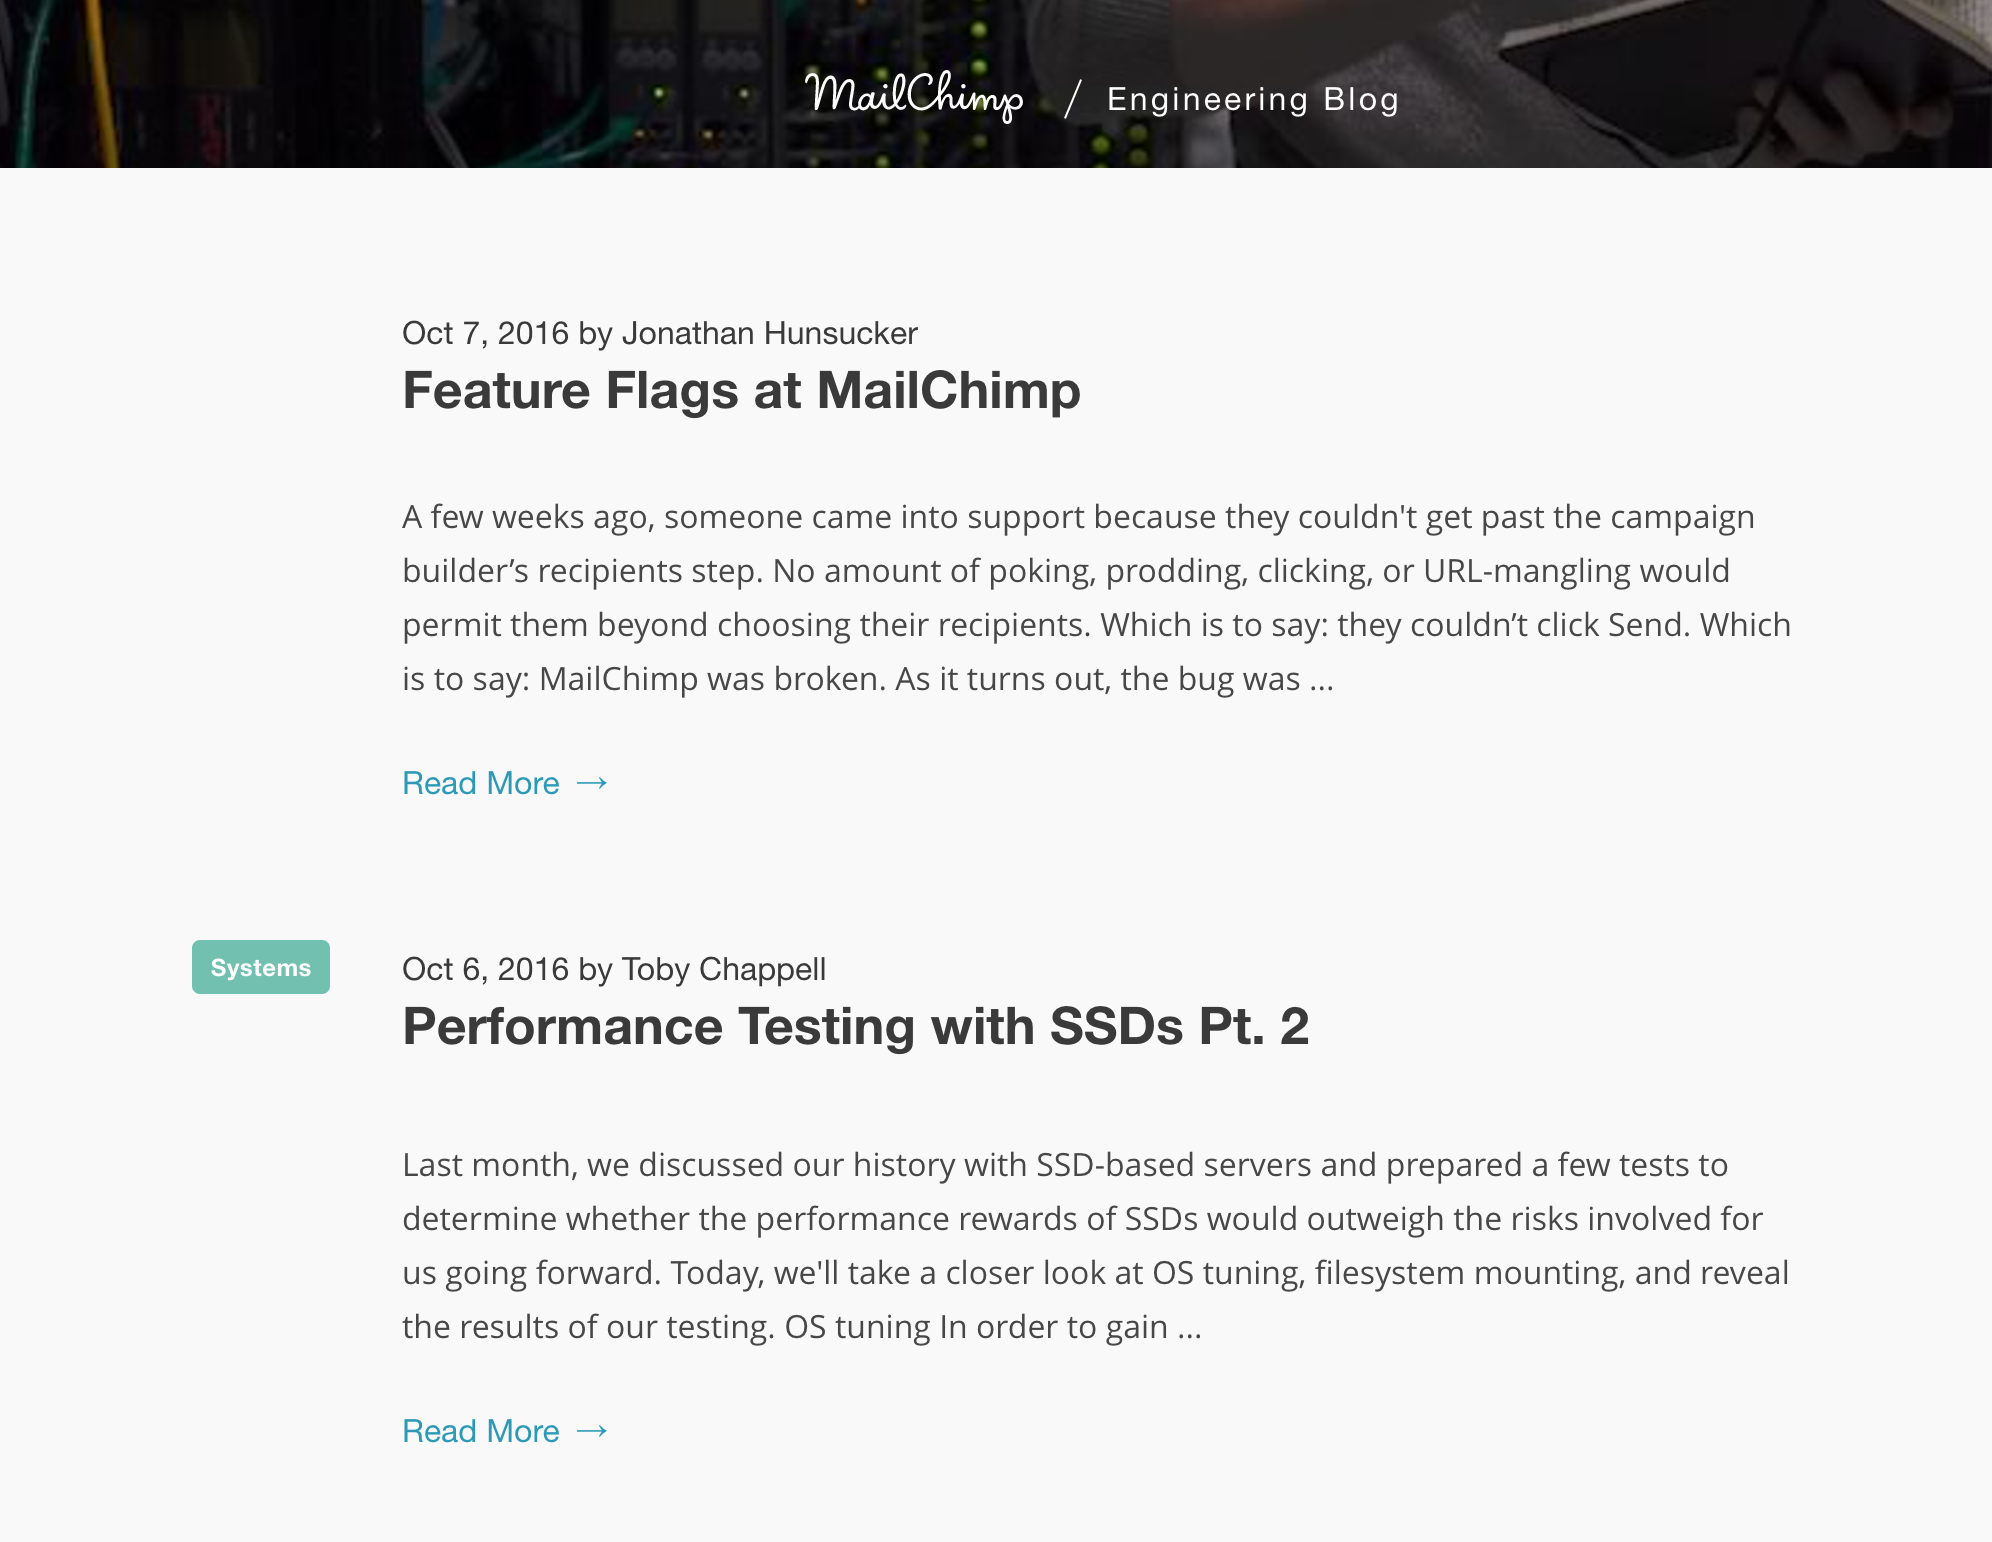This screenshot has width=1992, height=1542.
Task: Click the slash divider in the header
Action: pos(1073,99)
